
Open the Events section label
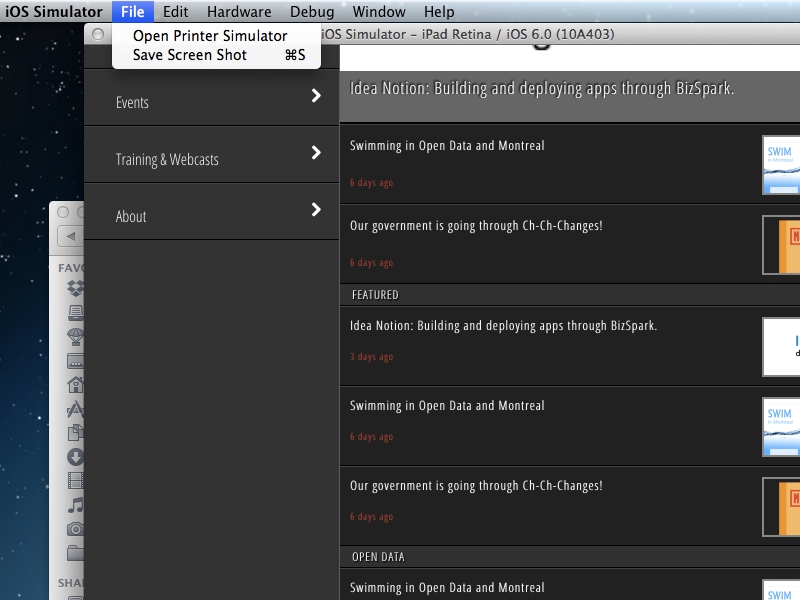click(x=132, y=103)
